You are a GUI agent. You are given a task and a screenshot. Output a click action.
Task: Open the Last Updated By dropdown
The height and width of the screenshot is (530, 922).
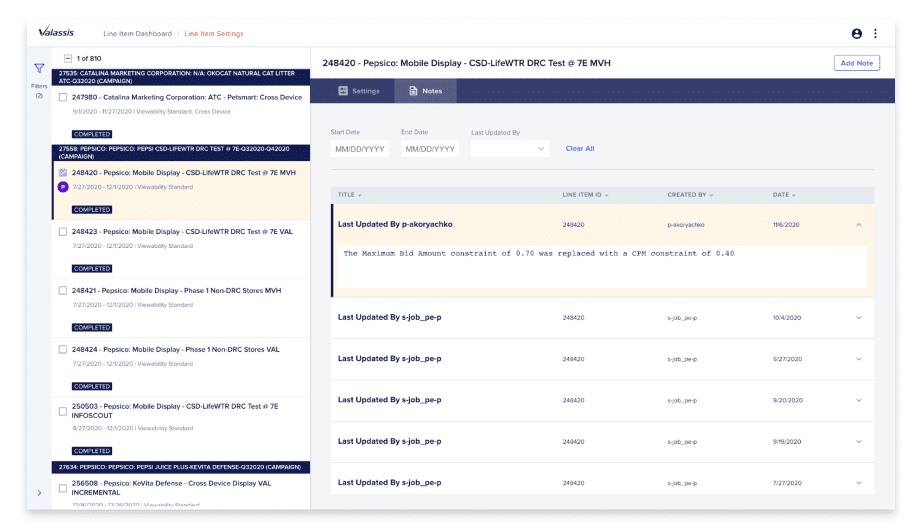click(x=509, y=149)
